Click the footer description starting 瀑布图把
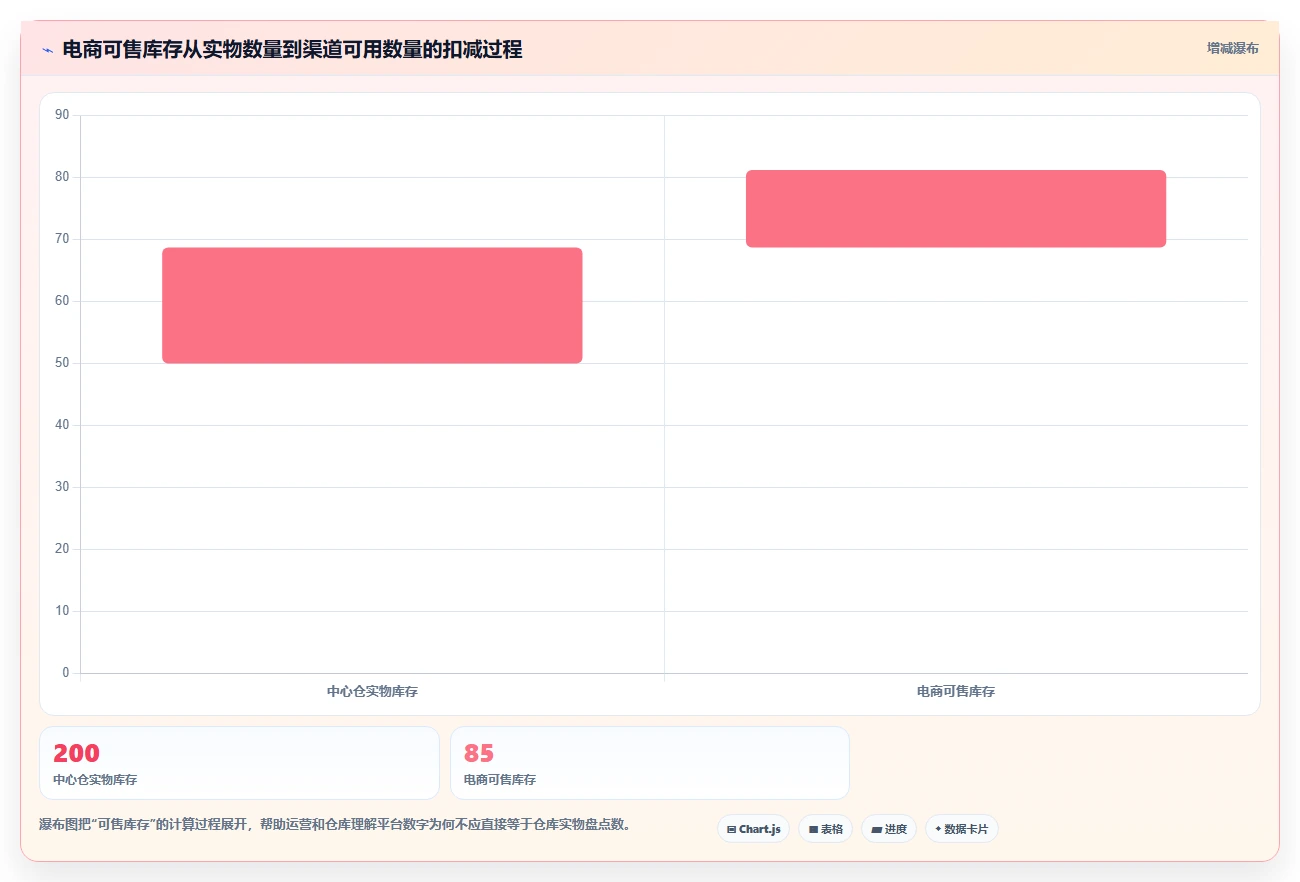Screen dimensions: 1300x882 pos(335,825)
